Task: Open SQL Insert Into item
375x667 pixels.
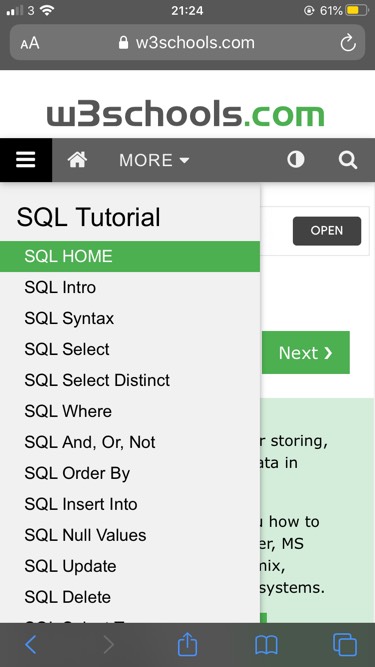Action: click(130, 505)
